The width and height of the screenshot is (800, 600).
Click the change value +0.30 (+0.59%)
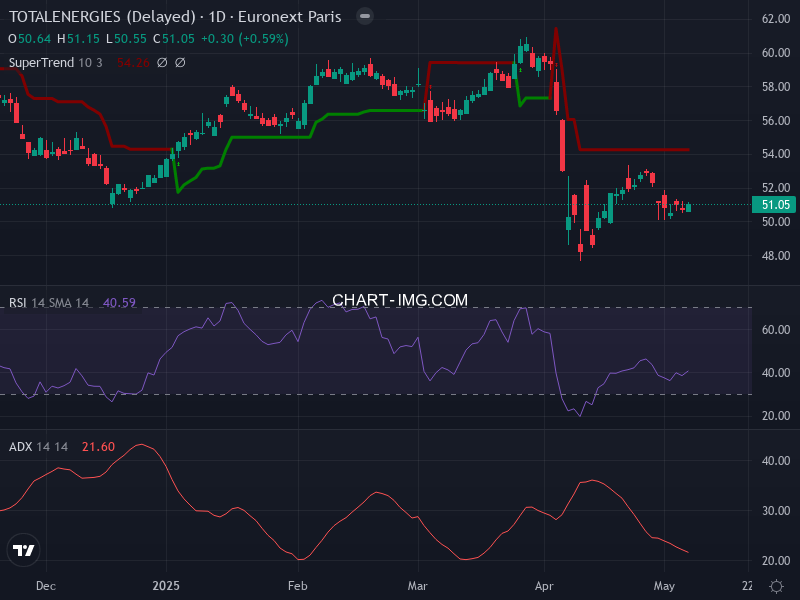point(245,39)
